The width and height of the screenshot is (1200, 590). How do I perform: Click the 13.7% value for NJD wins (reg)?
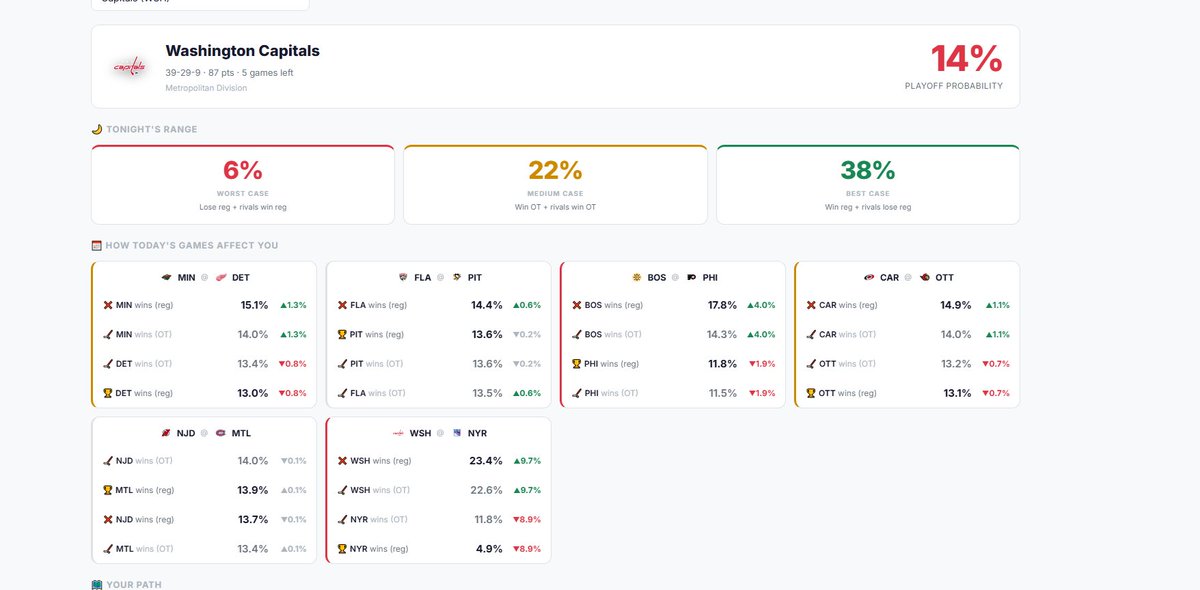253,520
